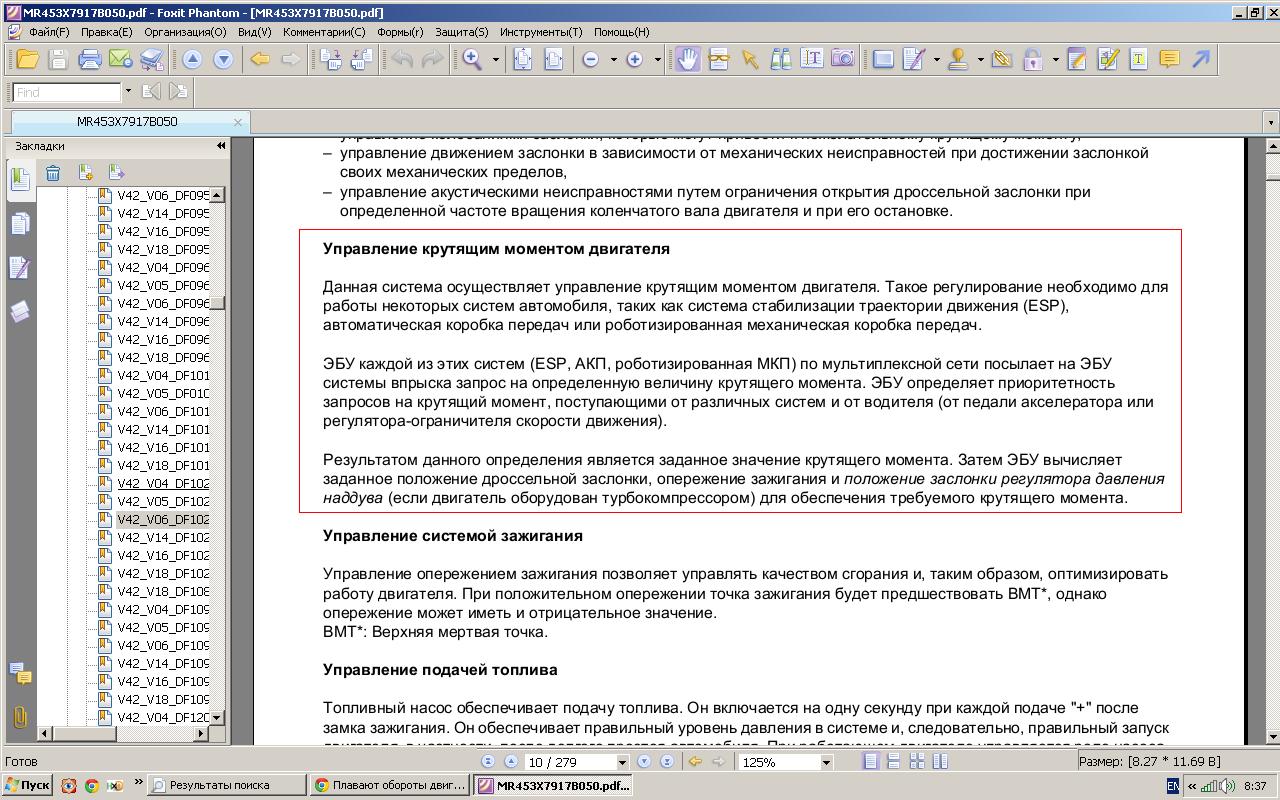
Task: Open the 125% zoom level dropdown
Action: [x=826, y=762]
